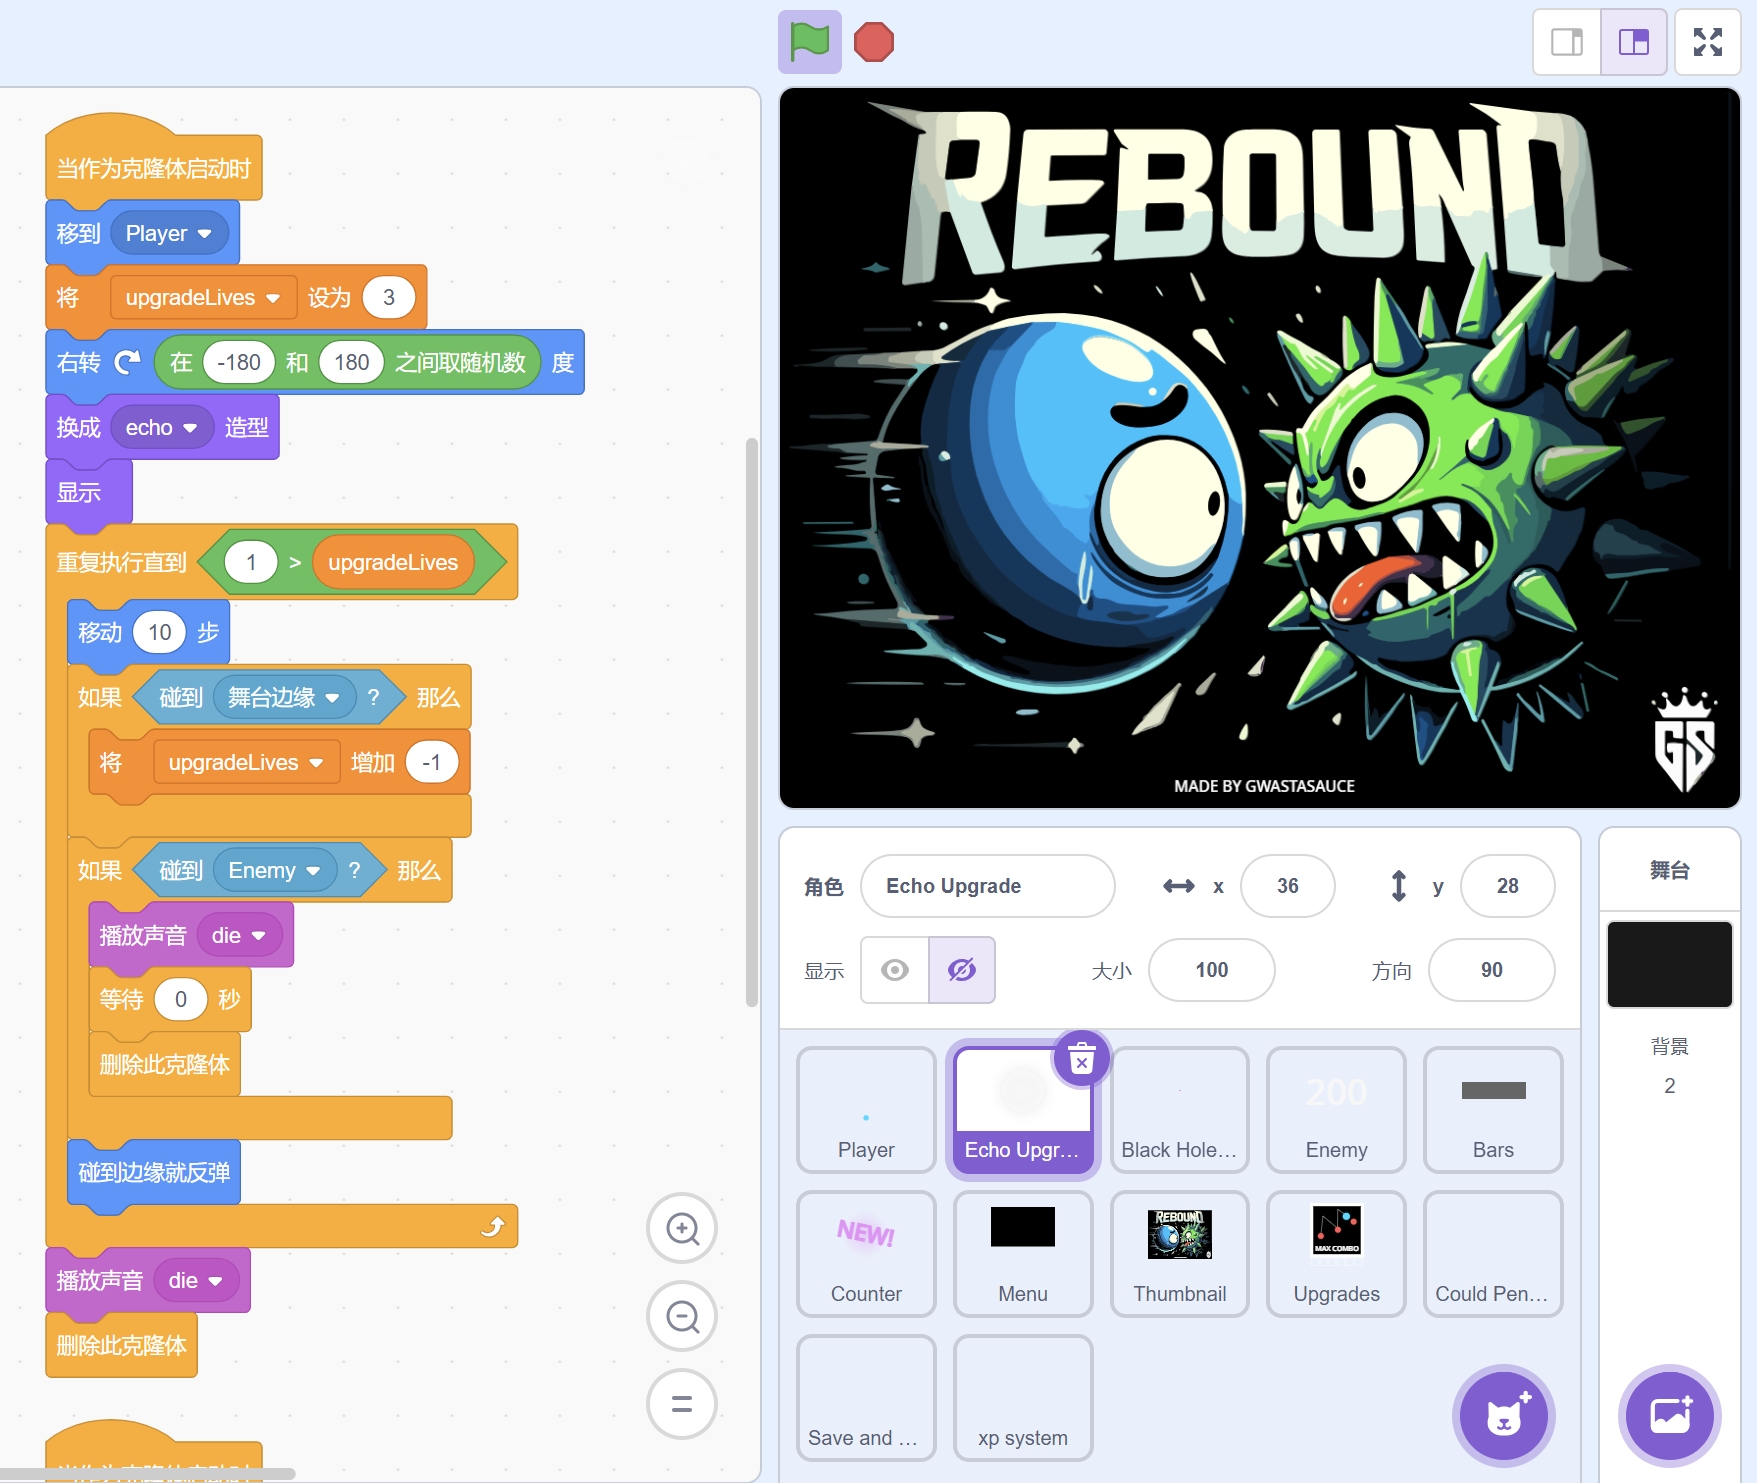The width and height of the screenshot is (1757, 1483).
Task: Edit the -180 random range value
Action: point(239,362)
